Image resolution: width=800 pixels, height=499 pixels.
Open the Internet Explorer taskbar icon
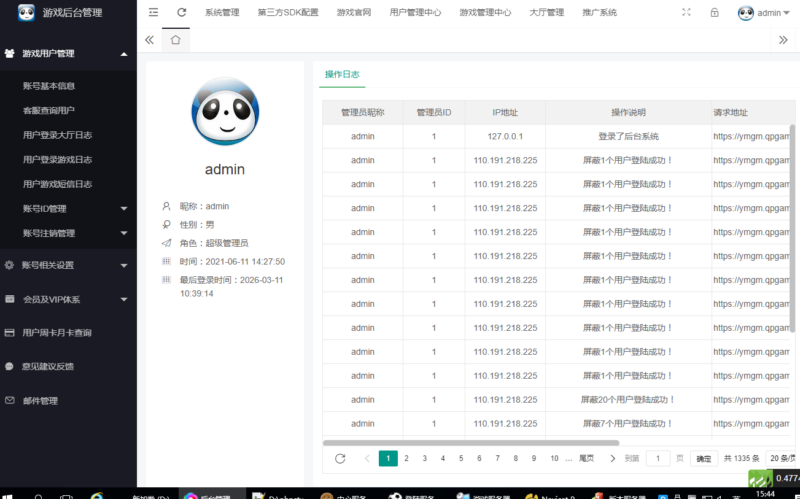pyautogui.click(x=97, y=496)
